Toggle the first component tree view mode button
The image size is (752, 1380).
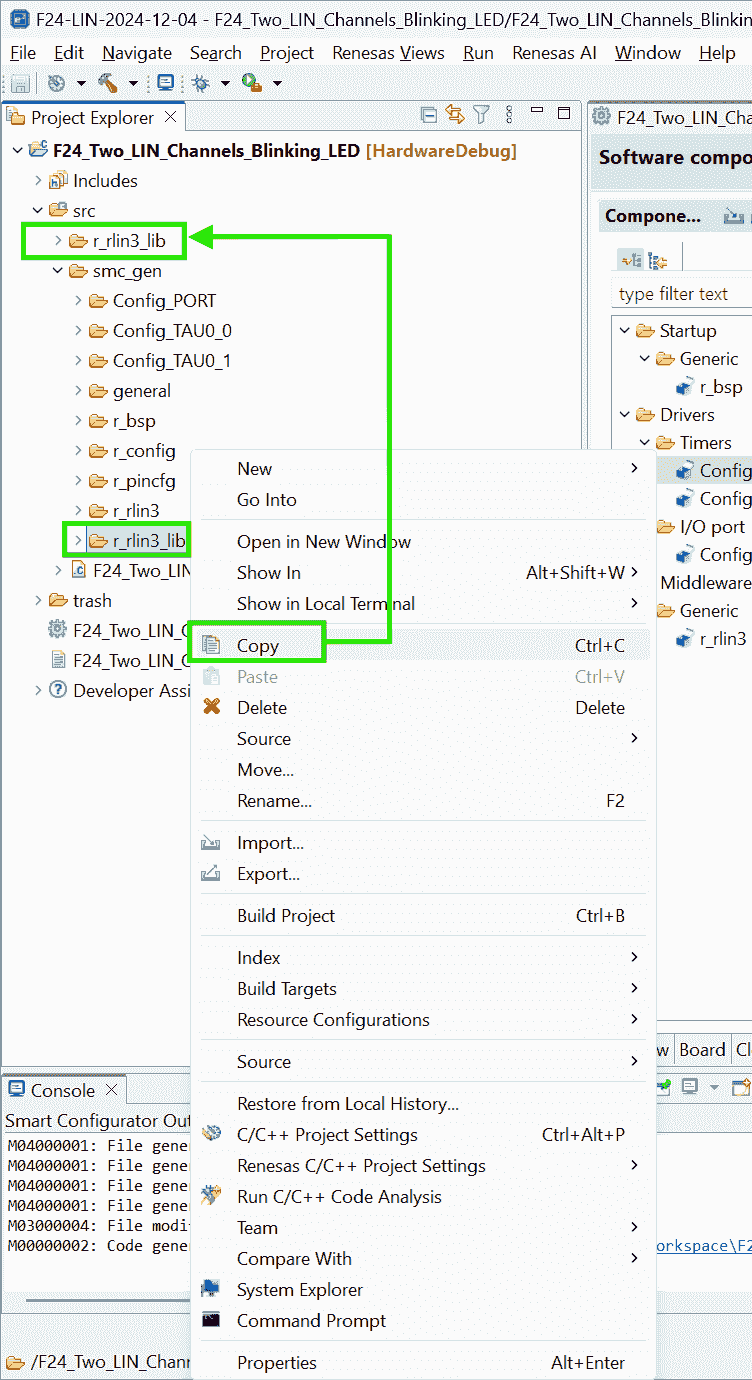(631, 261)
